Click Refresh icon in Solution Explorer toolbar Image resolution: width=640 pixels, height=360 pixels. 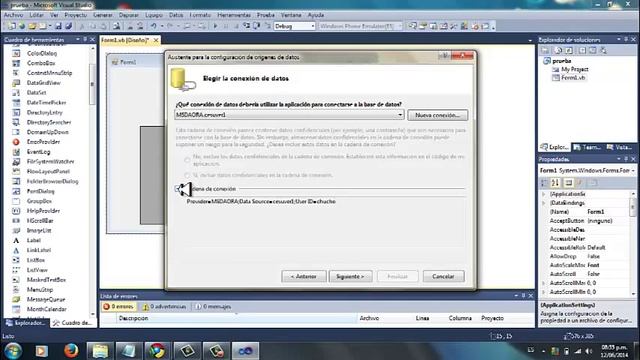tap(569, 50)
